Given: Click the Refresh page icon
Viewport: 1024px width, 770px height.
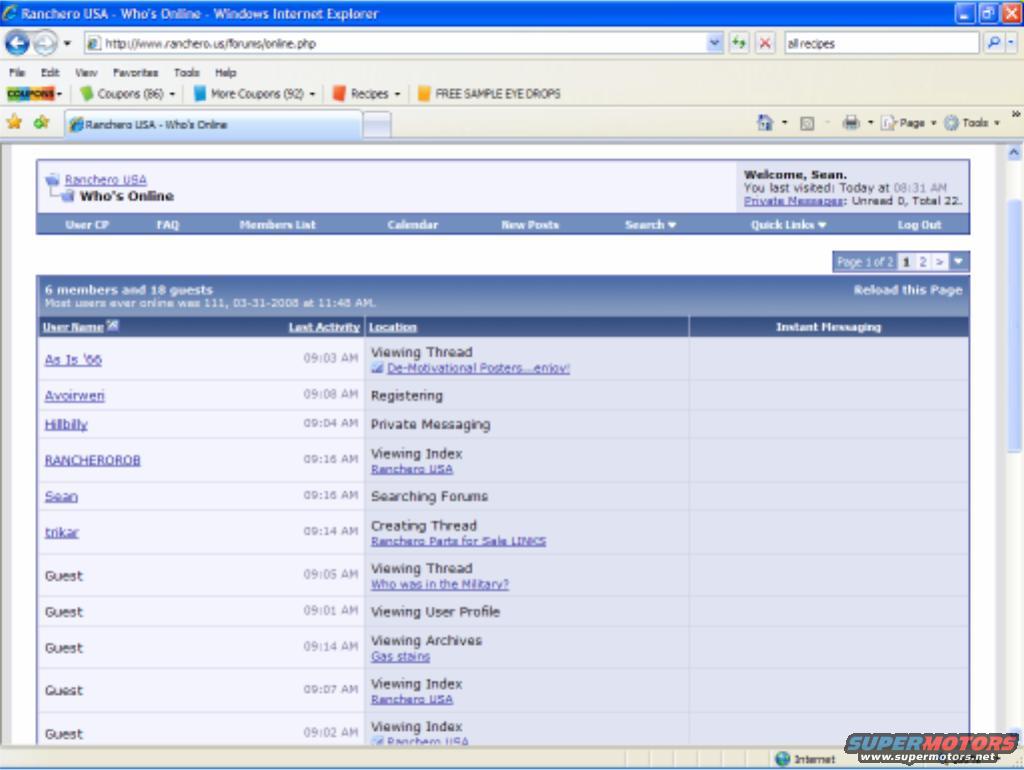Looking at the screenshot, I should point(739,43).
